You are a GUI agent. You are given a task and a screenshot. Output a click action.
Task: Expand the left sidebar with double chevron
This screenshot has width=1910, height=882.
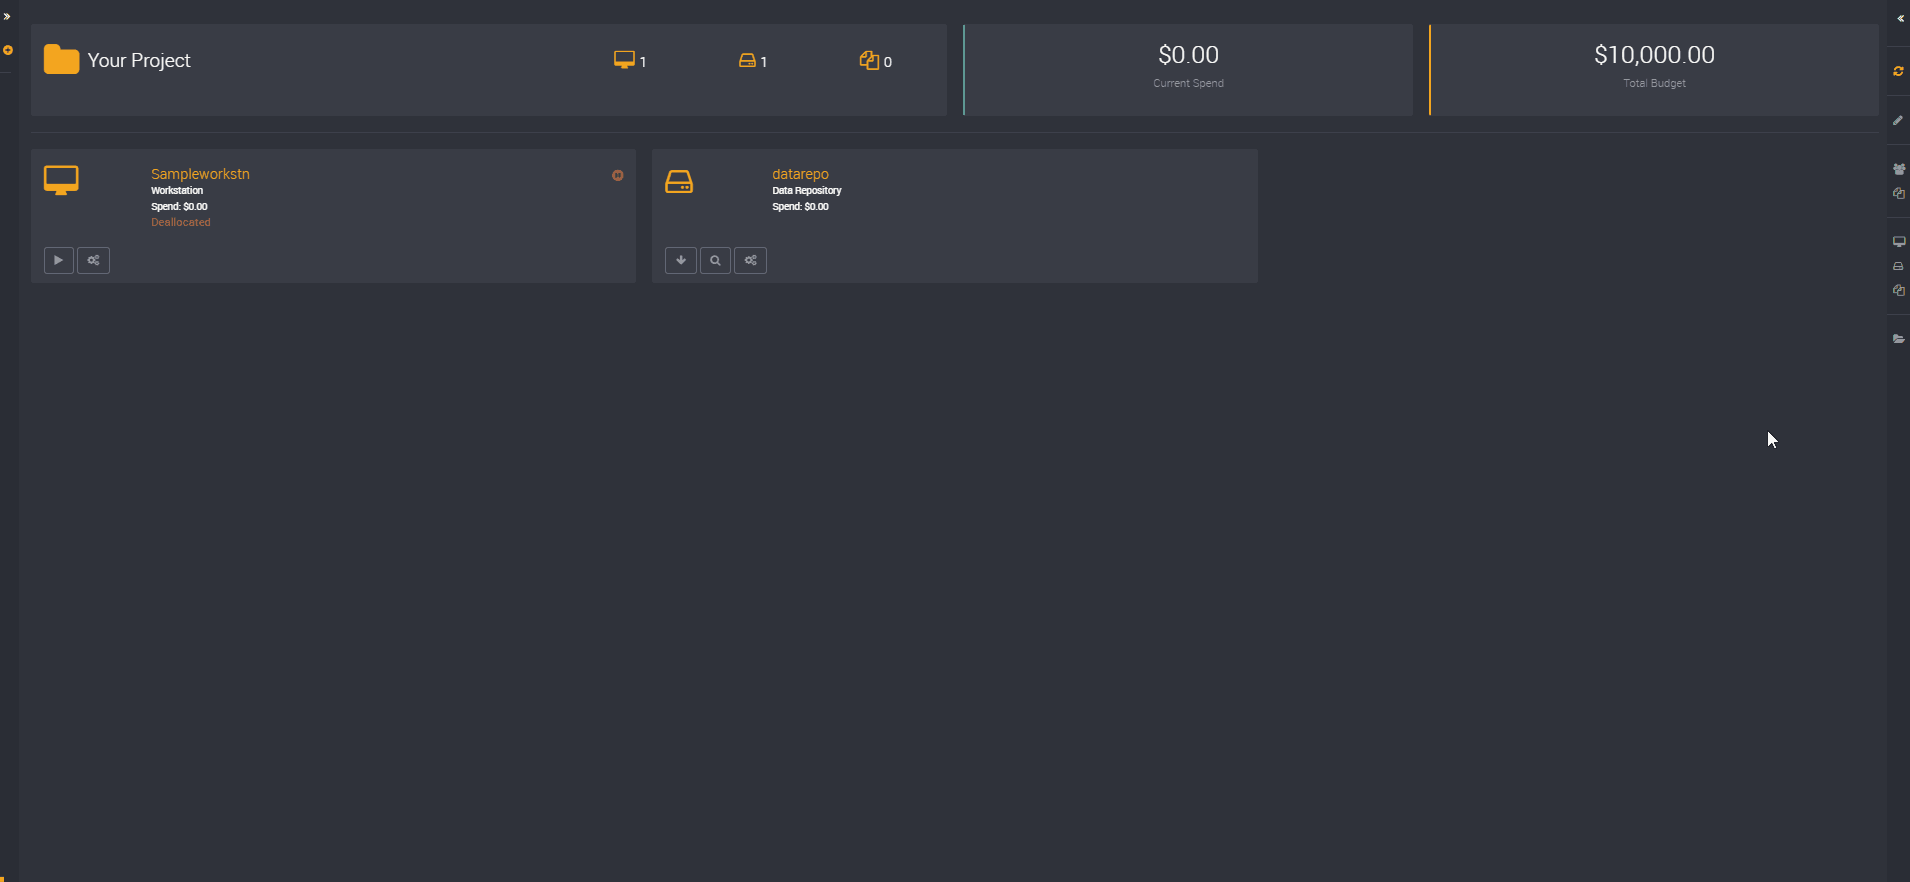point(7,17)
